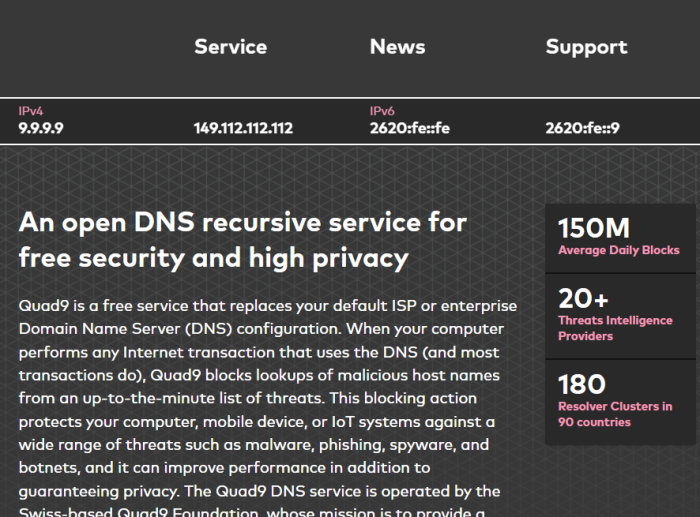Viewport: 700px width, 517px height.
Task: Click the 180 statistic number
Action: (582, 384)
